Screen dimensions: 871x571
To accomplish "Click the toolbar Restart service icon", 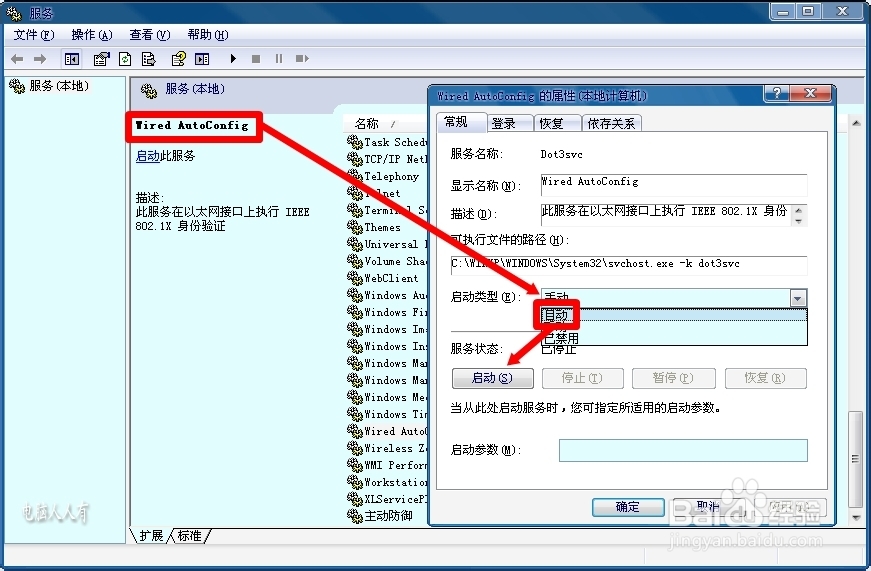I will click(x=302, y=58).
